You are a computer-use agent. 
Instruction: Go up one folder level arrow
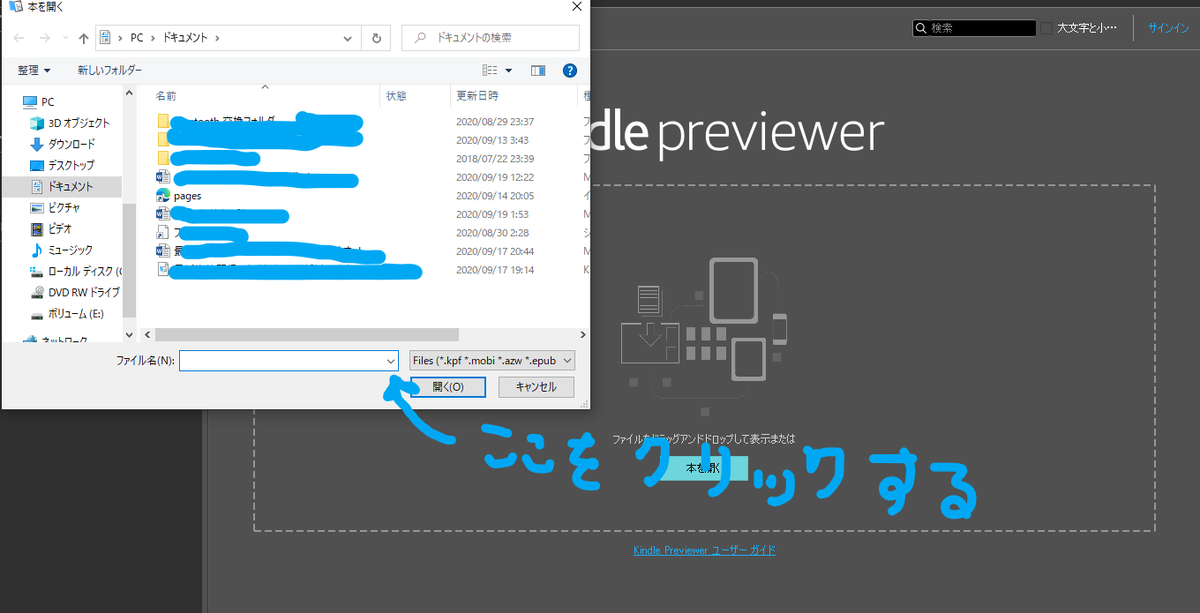click(x=83, y=38)
